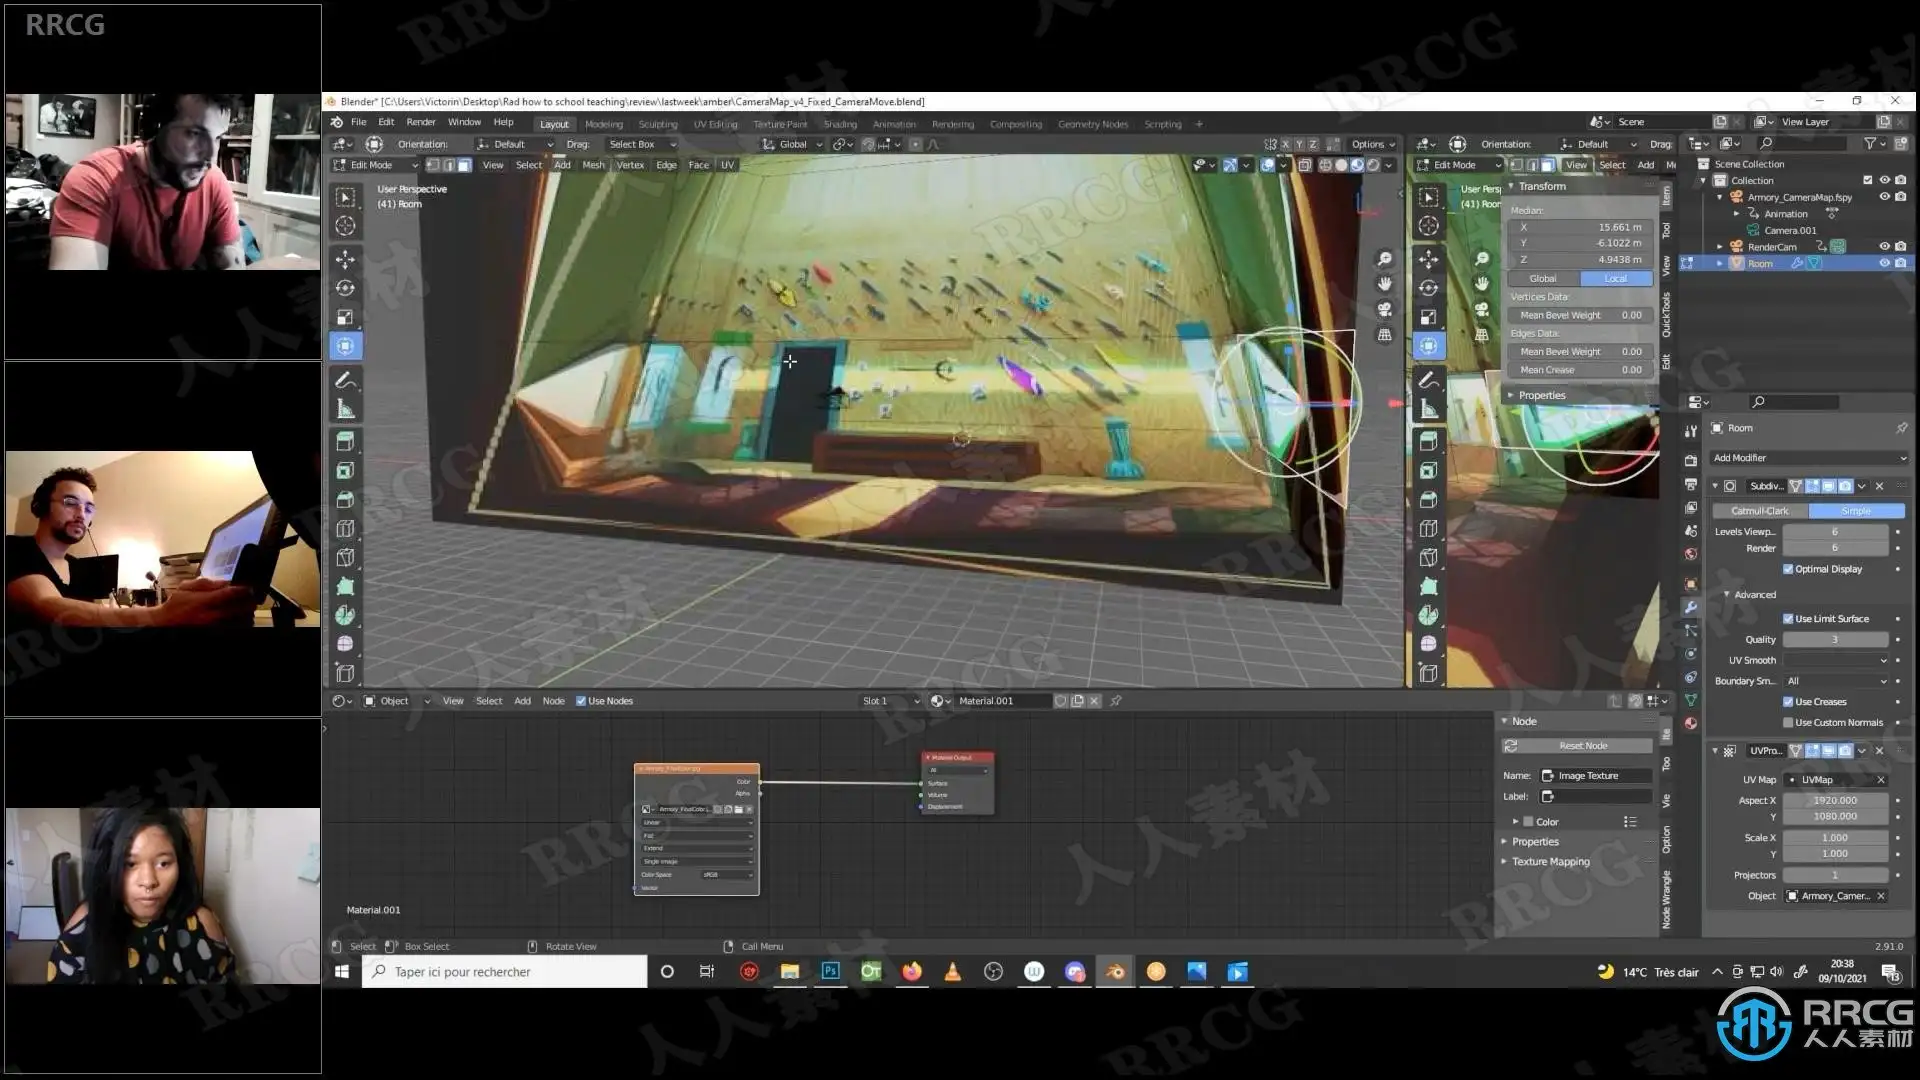Expand the Texture Mapping panel
This screenshot has height=1080, width=1920.
(x=1550, y=861)
